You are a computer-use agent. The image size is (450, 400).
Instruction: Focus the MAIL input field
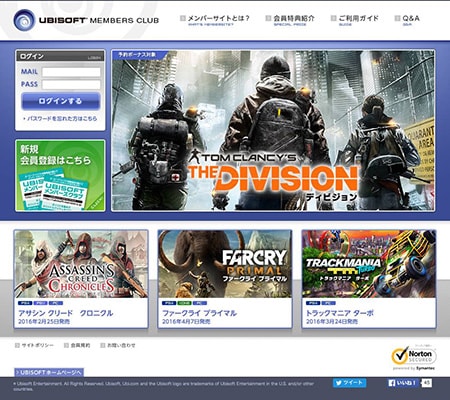tap(71, 72)
